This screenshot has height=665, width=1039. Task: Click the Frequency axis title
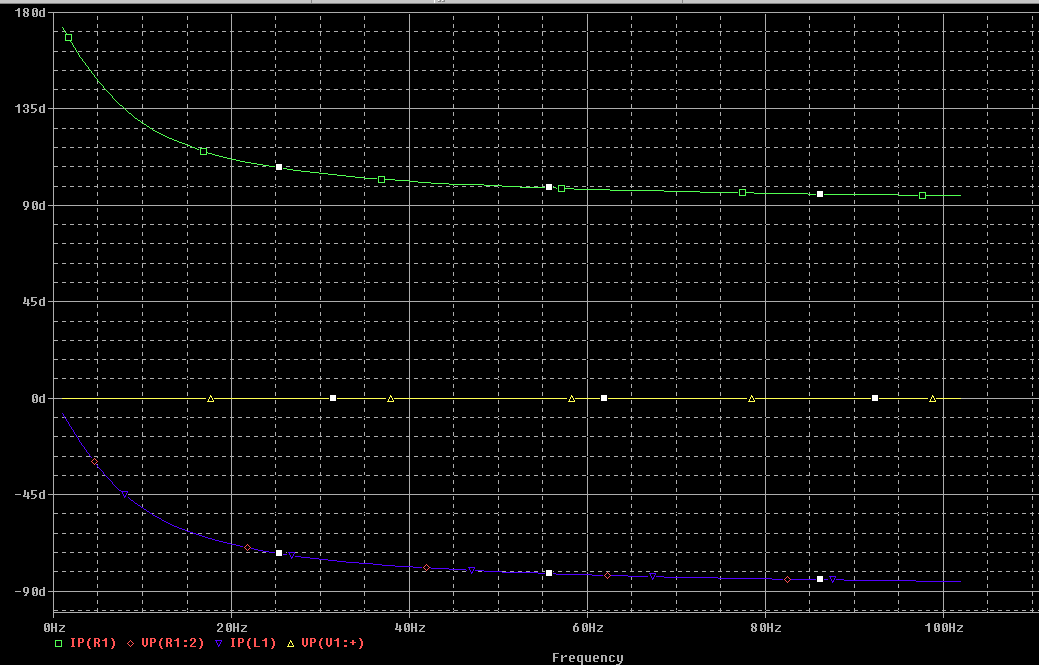590,657
